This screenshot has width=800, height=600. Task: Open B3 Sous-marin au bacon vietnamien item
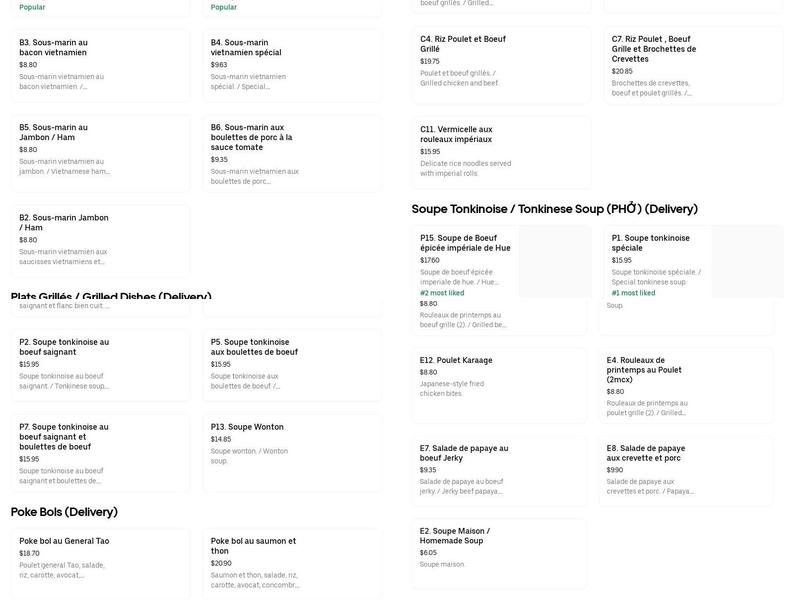point(100,65)
